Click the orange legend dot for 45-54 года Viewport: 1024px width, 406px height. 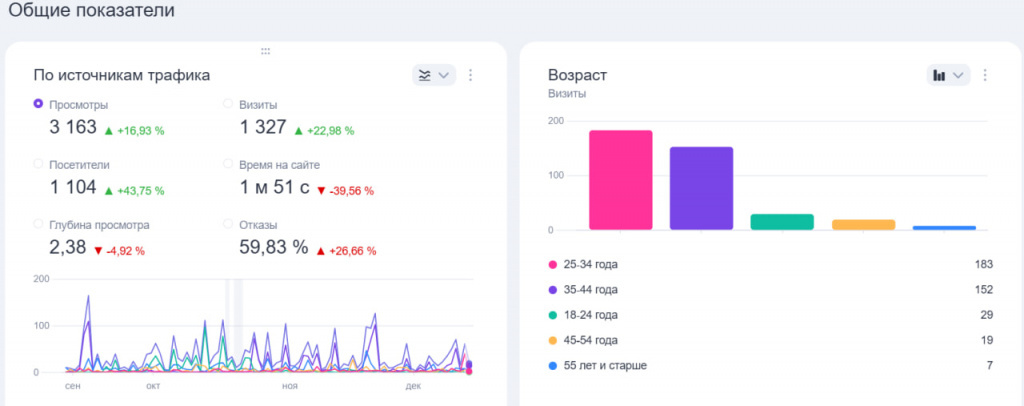click(x=553, y=341)
